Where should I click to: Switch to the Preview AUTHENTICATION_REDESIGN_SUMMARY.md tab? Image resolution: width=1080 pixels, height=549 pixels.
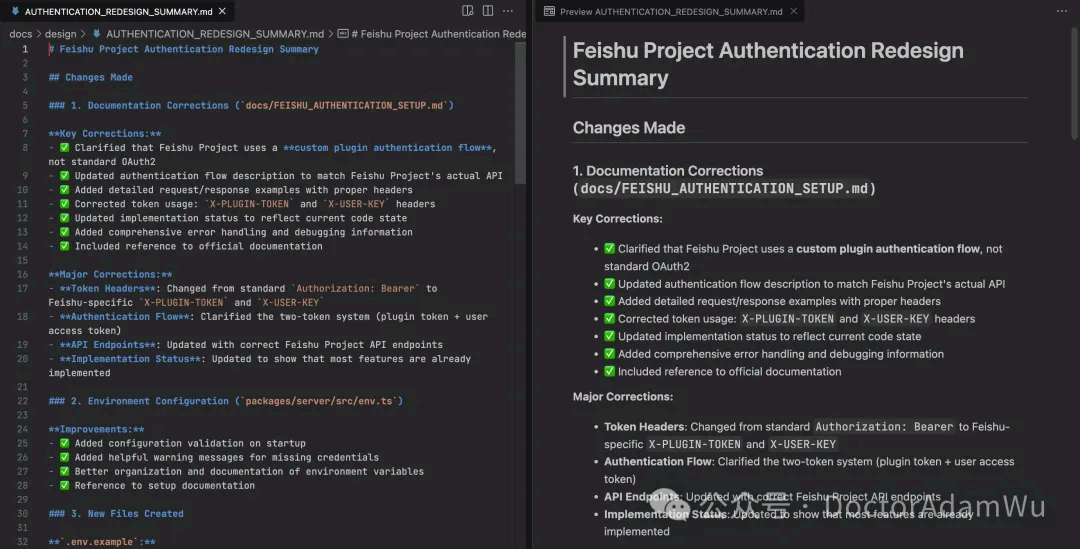tap(671, 11)
